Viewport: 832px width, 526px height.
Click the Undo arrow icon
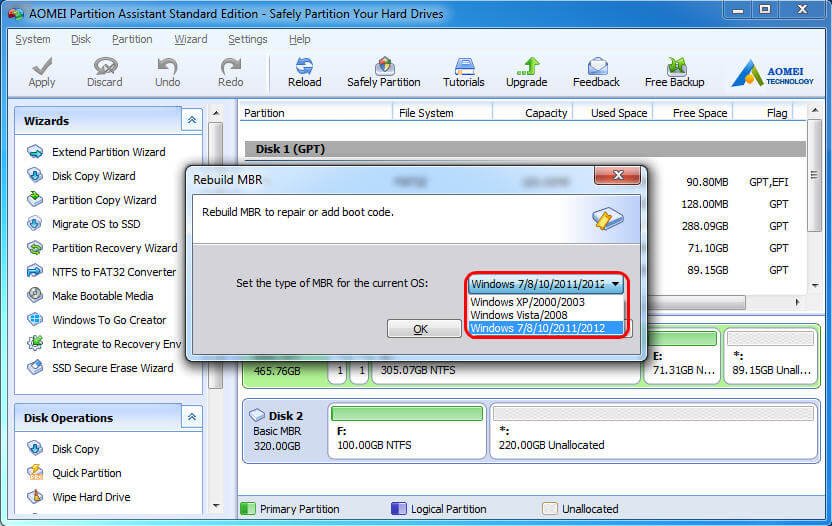click(x=168, y=66)
